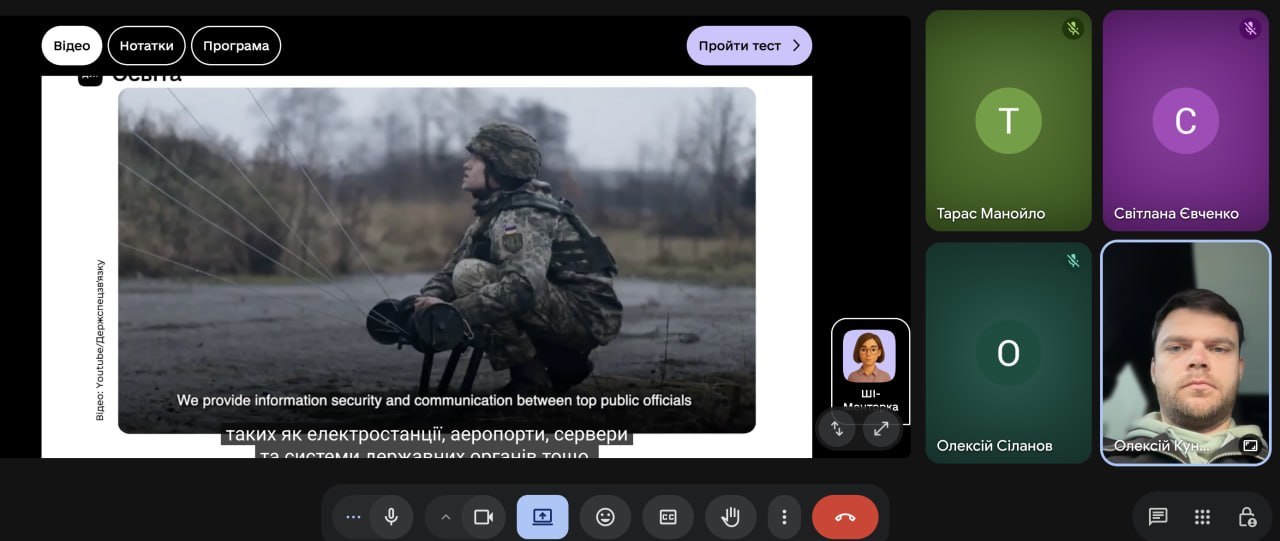Toggle closed captions
The image size is (1280, 541).
pos(668,517)
